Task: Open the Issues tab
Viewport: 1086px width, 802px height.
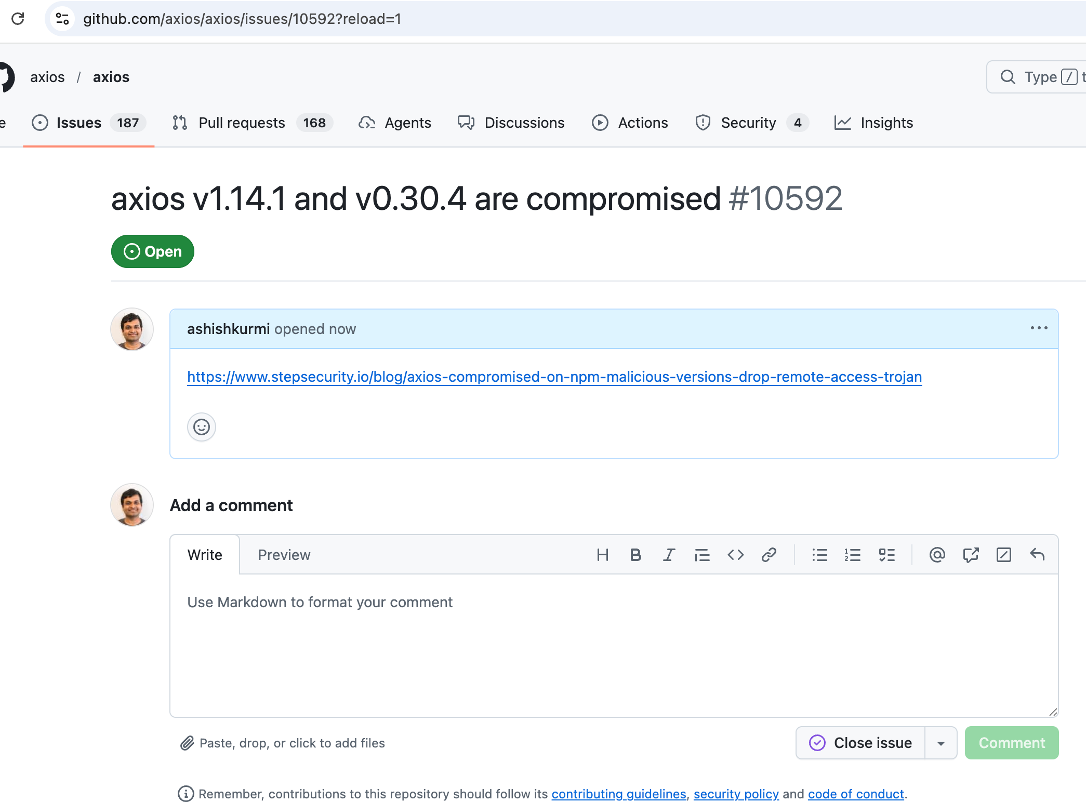Action: point(89,123)
